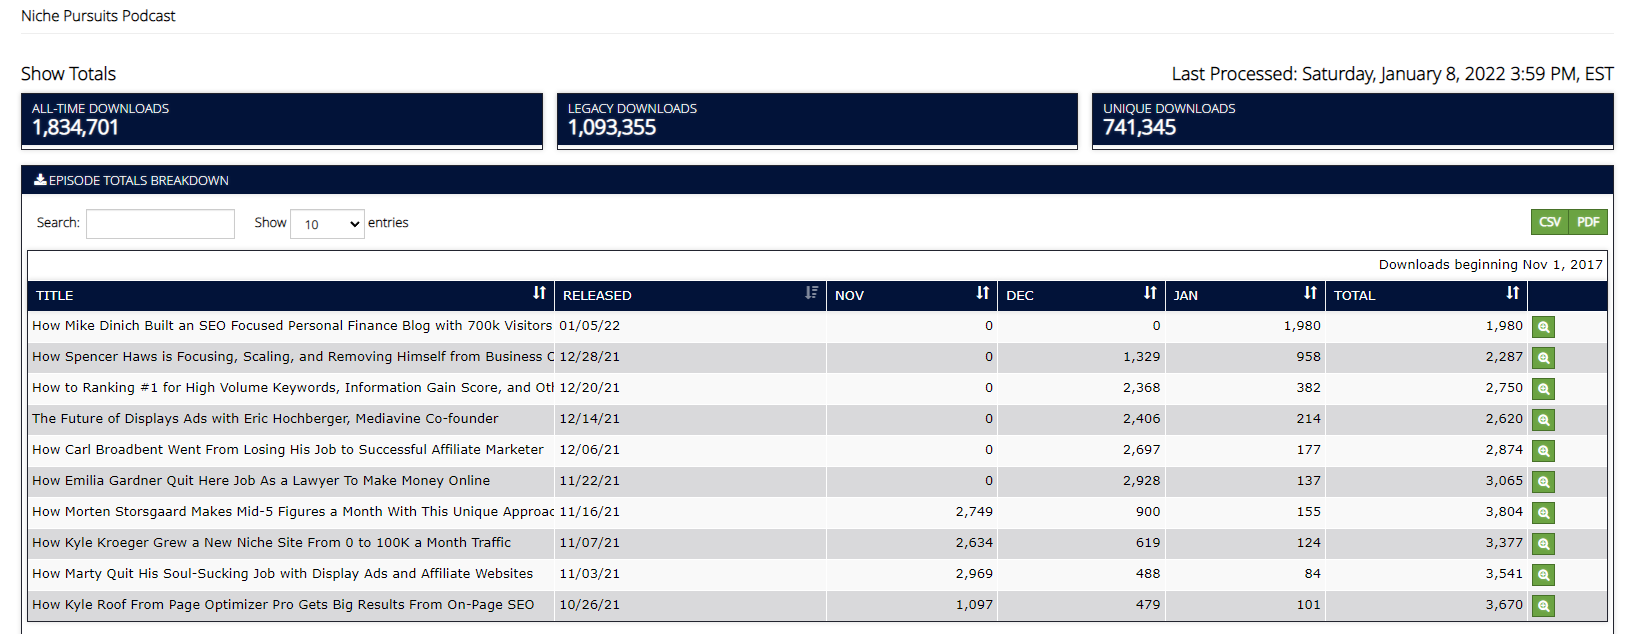Select the Legacy Downloads totals card
The image size is (1630, 634).
click(x=817, y=121)
